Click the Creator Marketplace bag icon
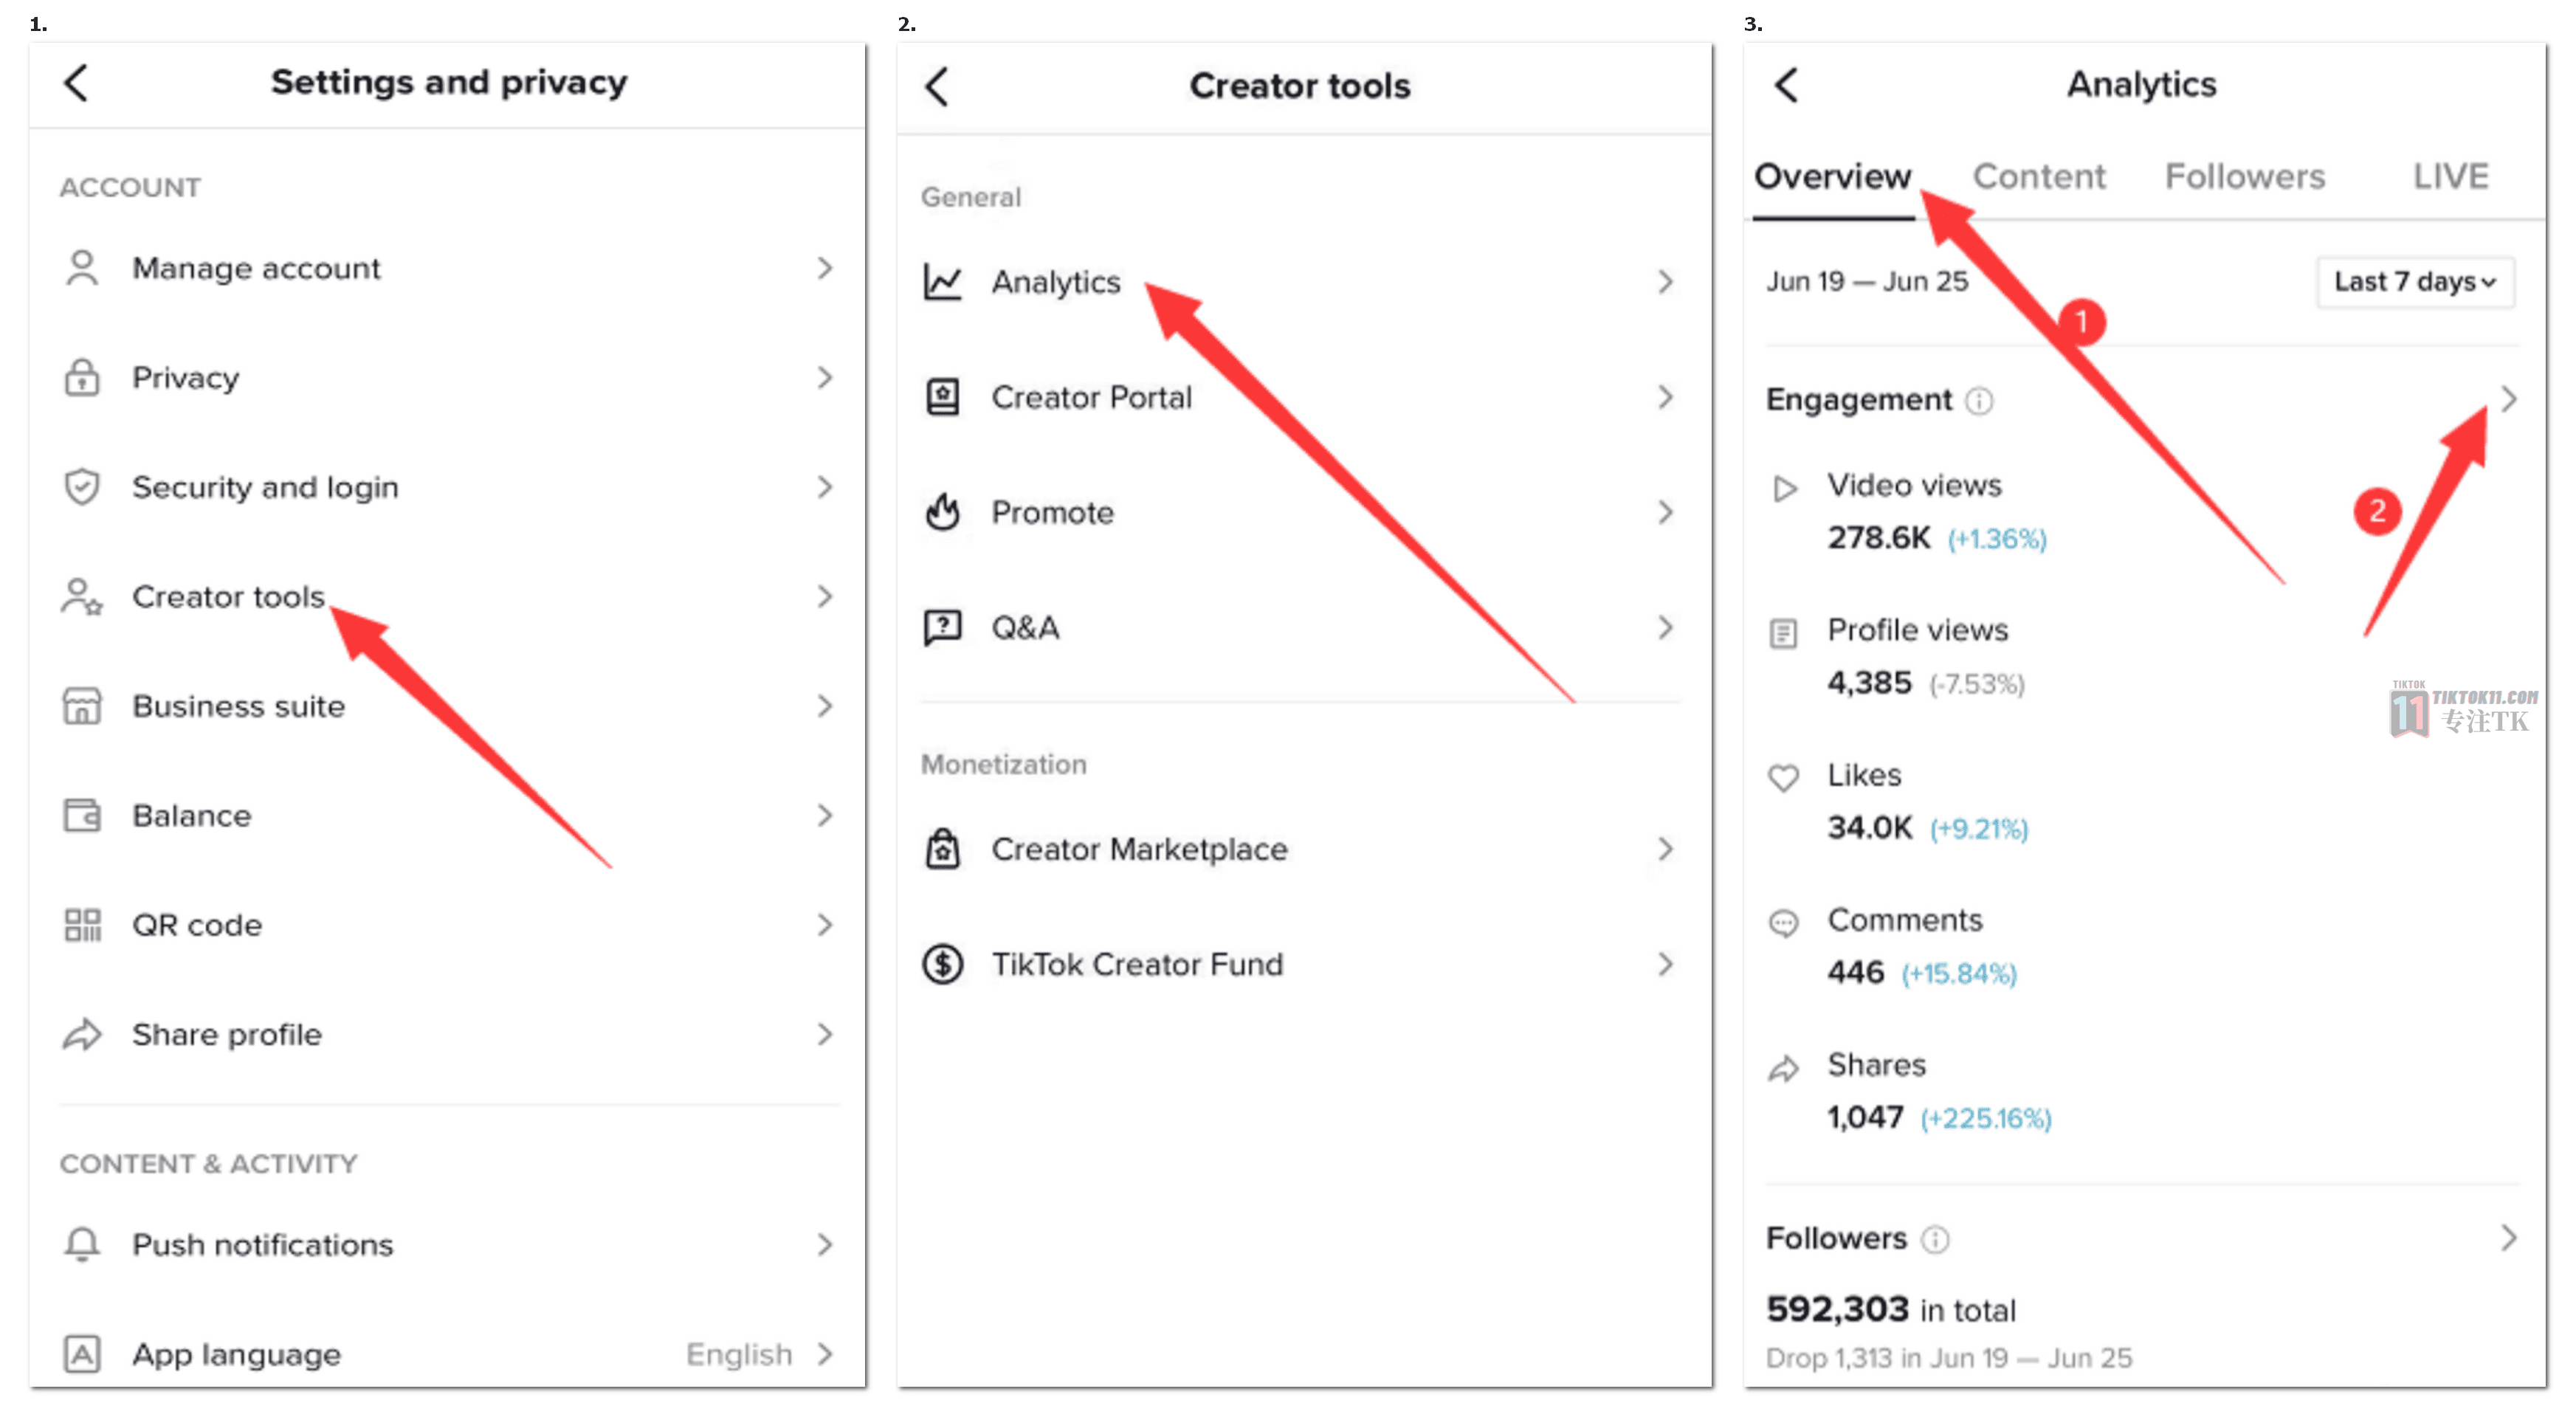 pyautogui.click(x=942, y=849)
